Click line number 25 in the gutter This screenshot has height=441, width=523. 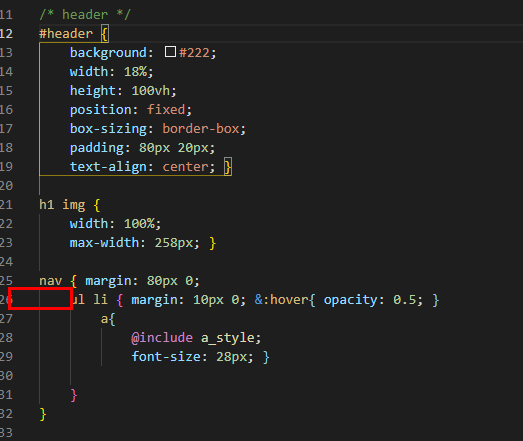click(6, 281)
